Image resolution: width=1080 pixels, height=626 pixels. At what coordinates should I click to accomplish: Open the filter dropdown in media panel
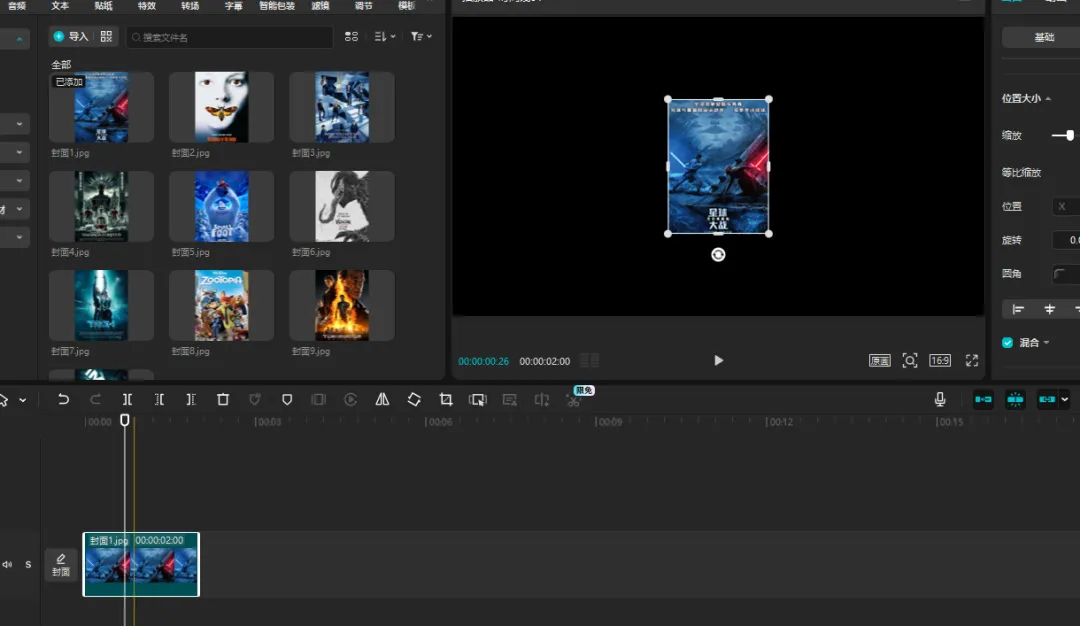tap(422, 36)
